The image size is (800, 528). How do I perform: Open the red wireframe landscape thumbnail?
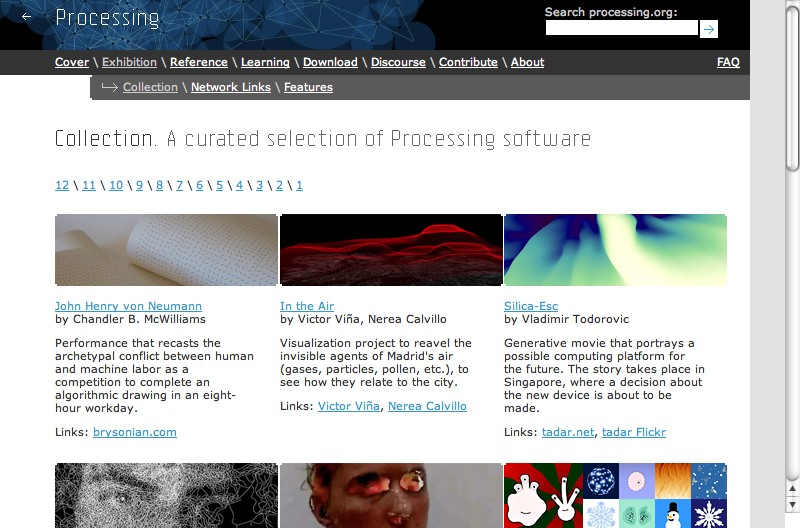click(391, 249)
